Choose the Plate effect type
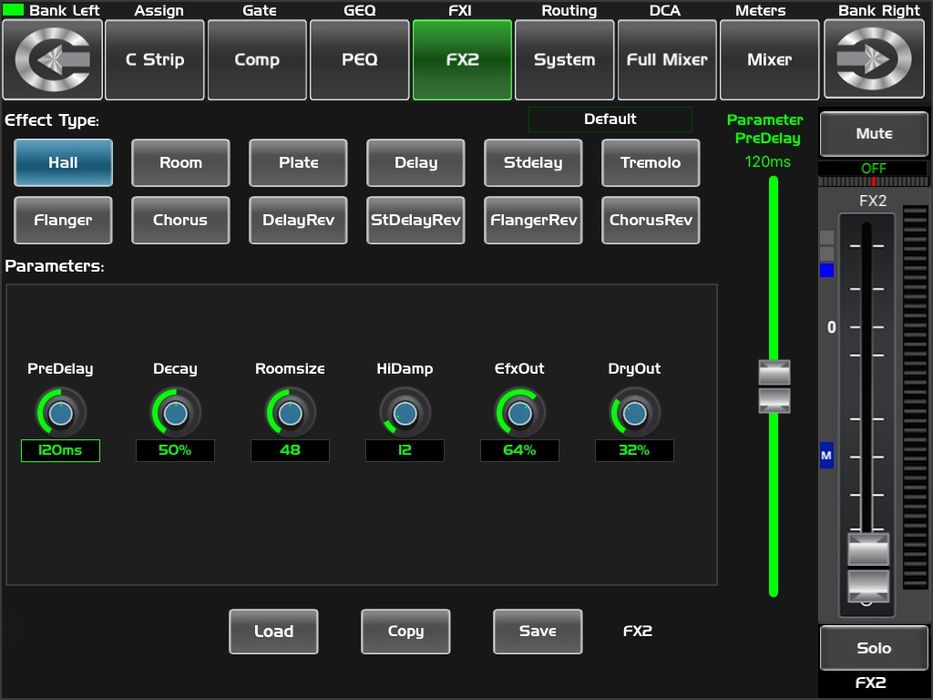933x700 pixels. pos(298,162)
